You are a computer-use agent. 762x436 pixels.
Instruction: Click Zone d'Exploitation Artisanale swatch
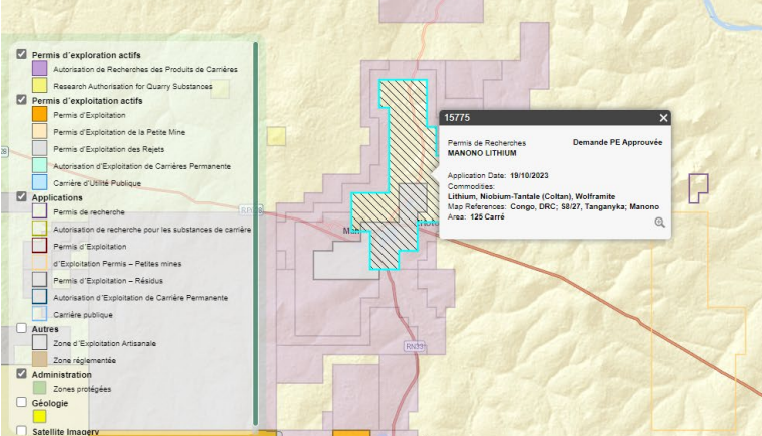click(39, 342)
